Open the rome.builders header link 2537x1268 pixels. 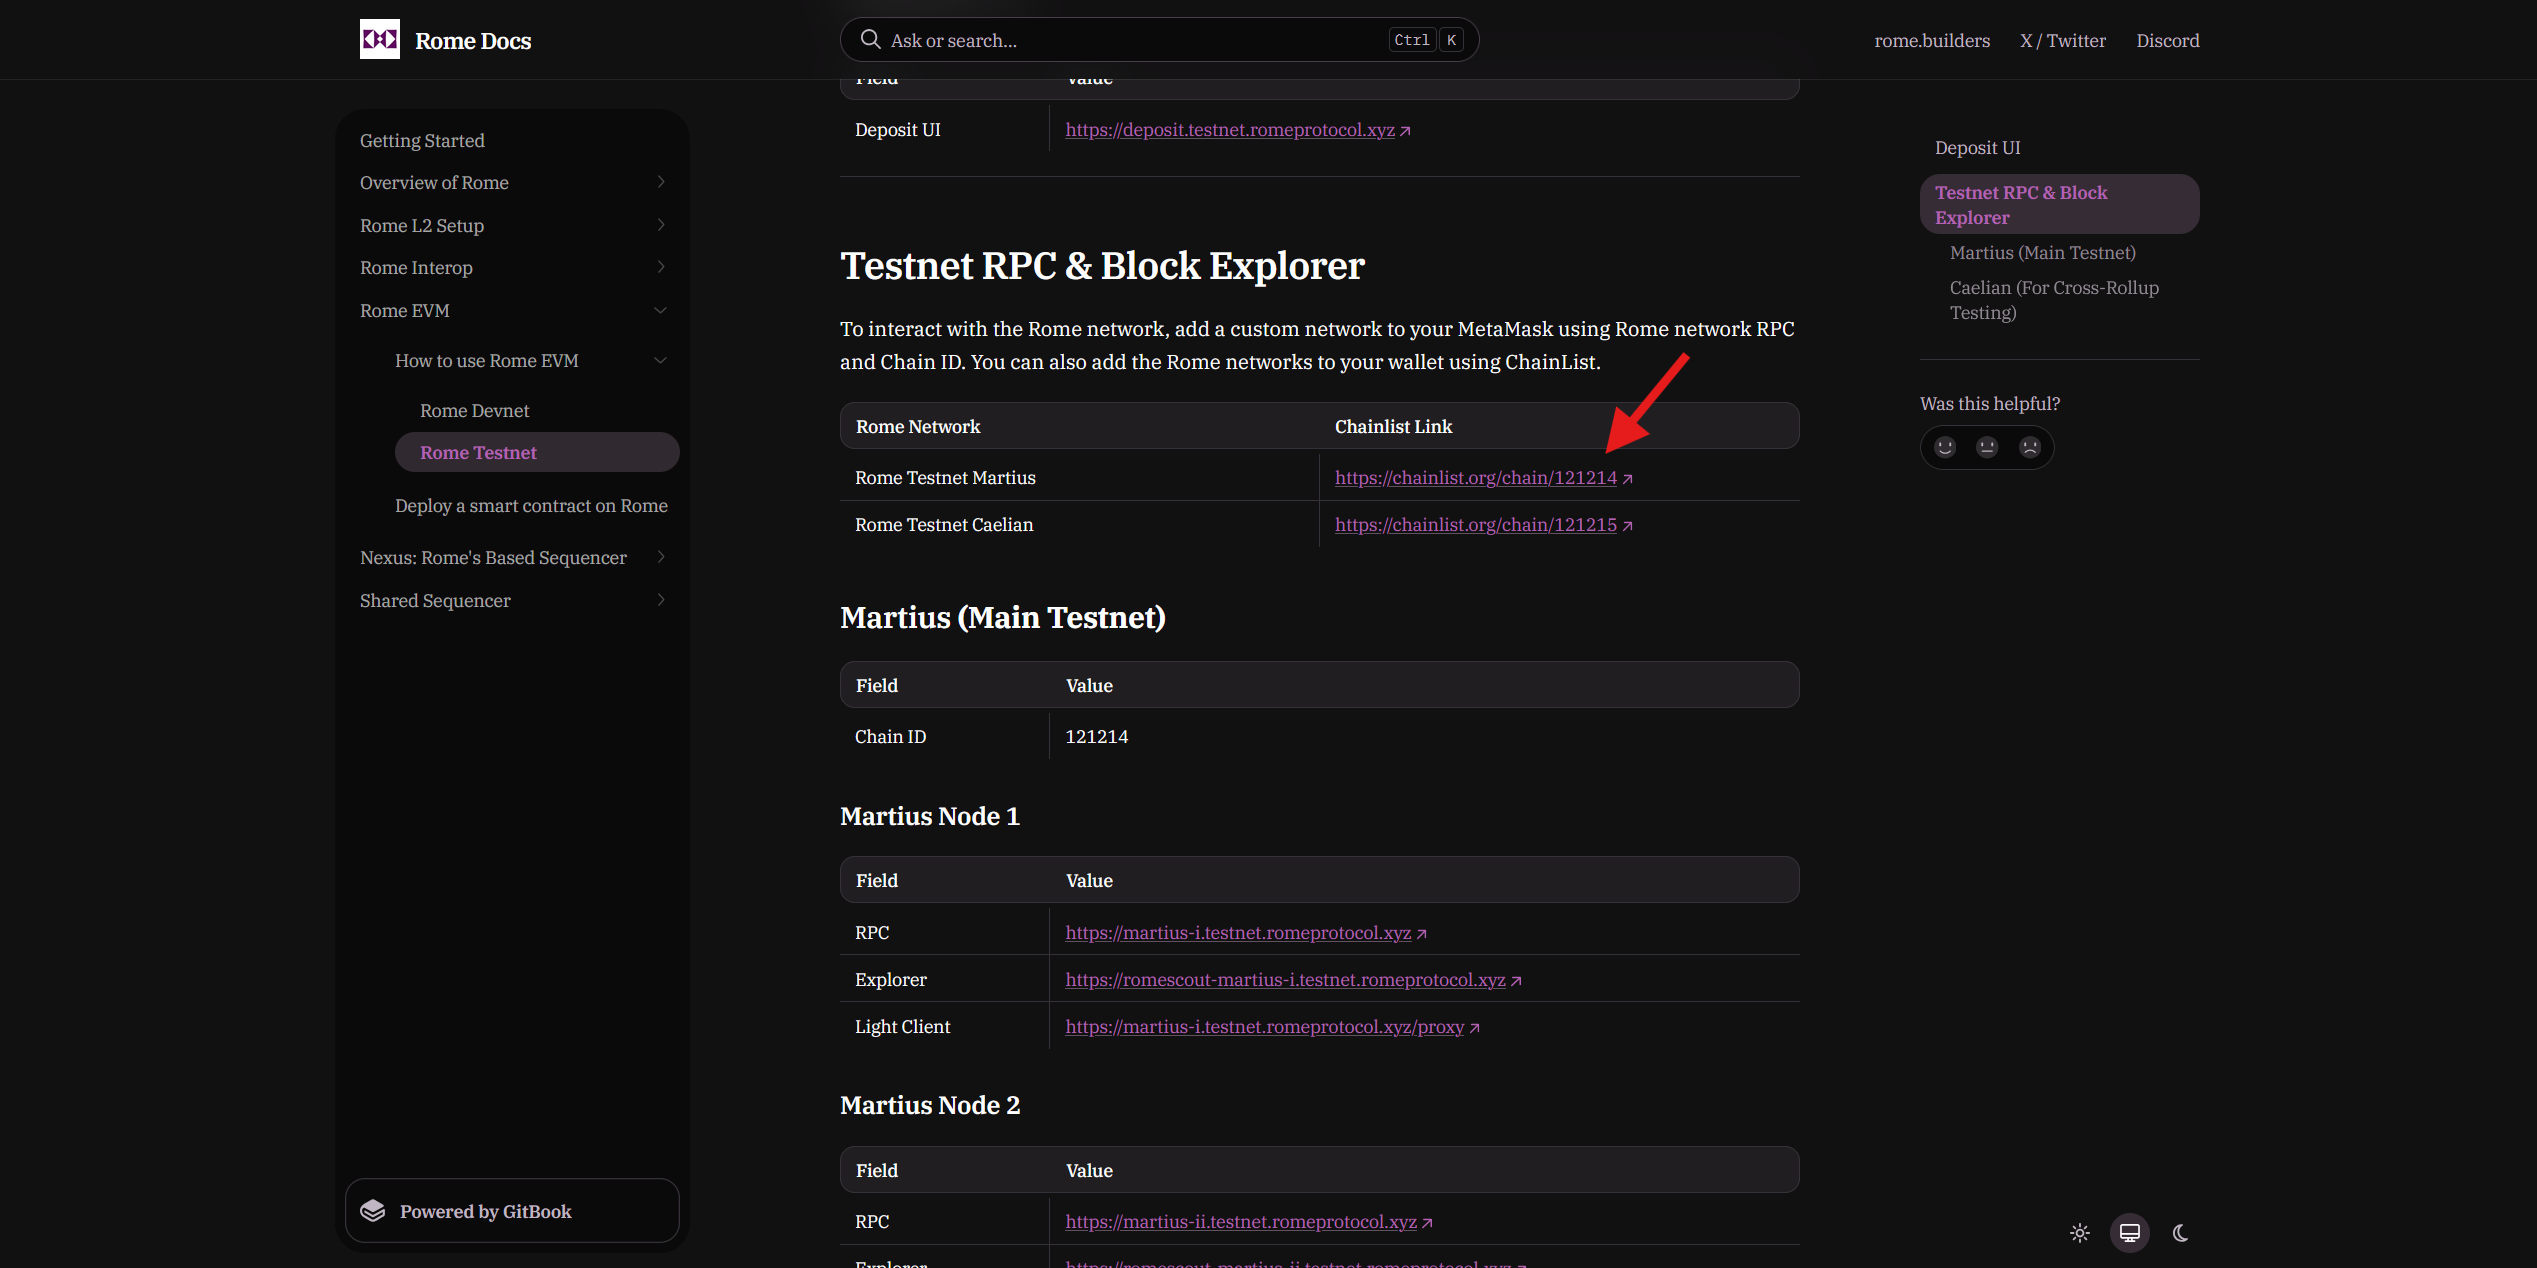1932,40
